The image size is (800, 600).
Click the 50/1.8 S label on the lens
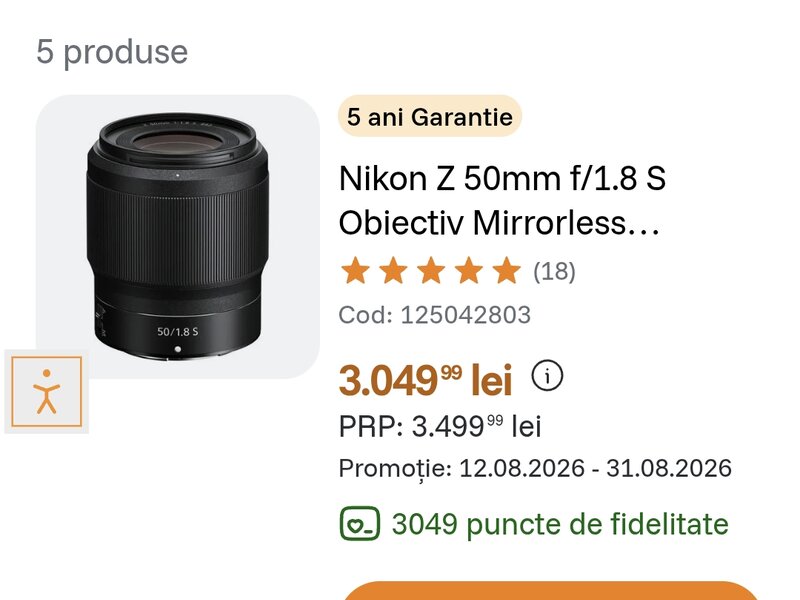178,332
